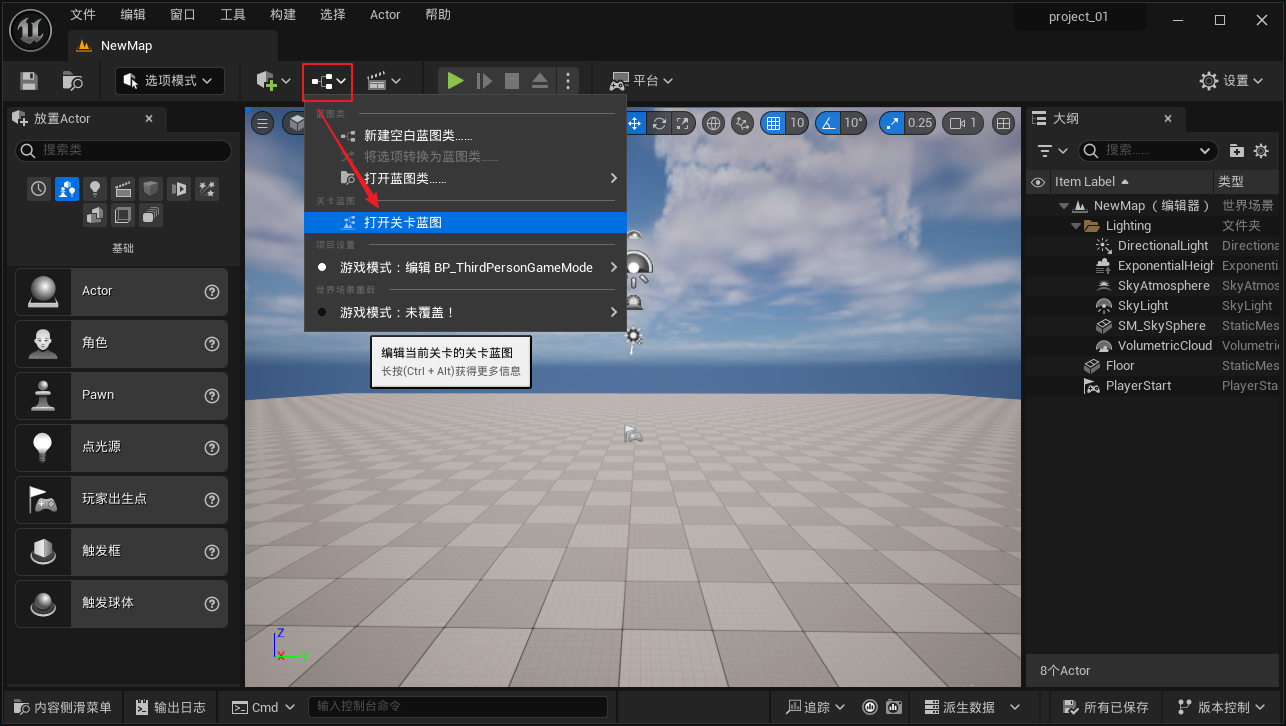Viewport: 1286px width, 726px height.
Task: Add a new folder in the outliner
Action: (x=1237, y=150)
